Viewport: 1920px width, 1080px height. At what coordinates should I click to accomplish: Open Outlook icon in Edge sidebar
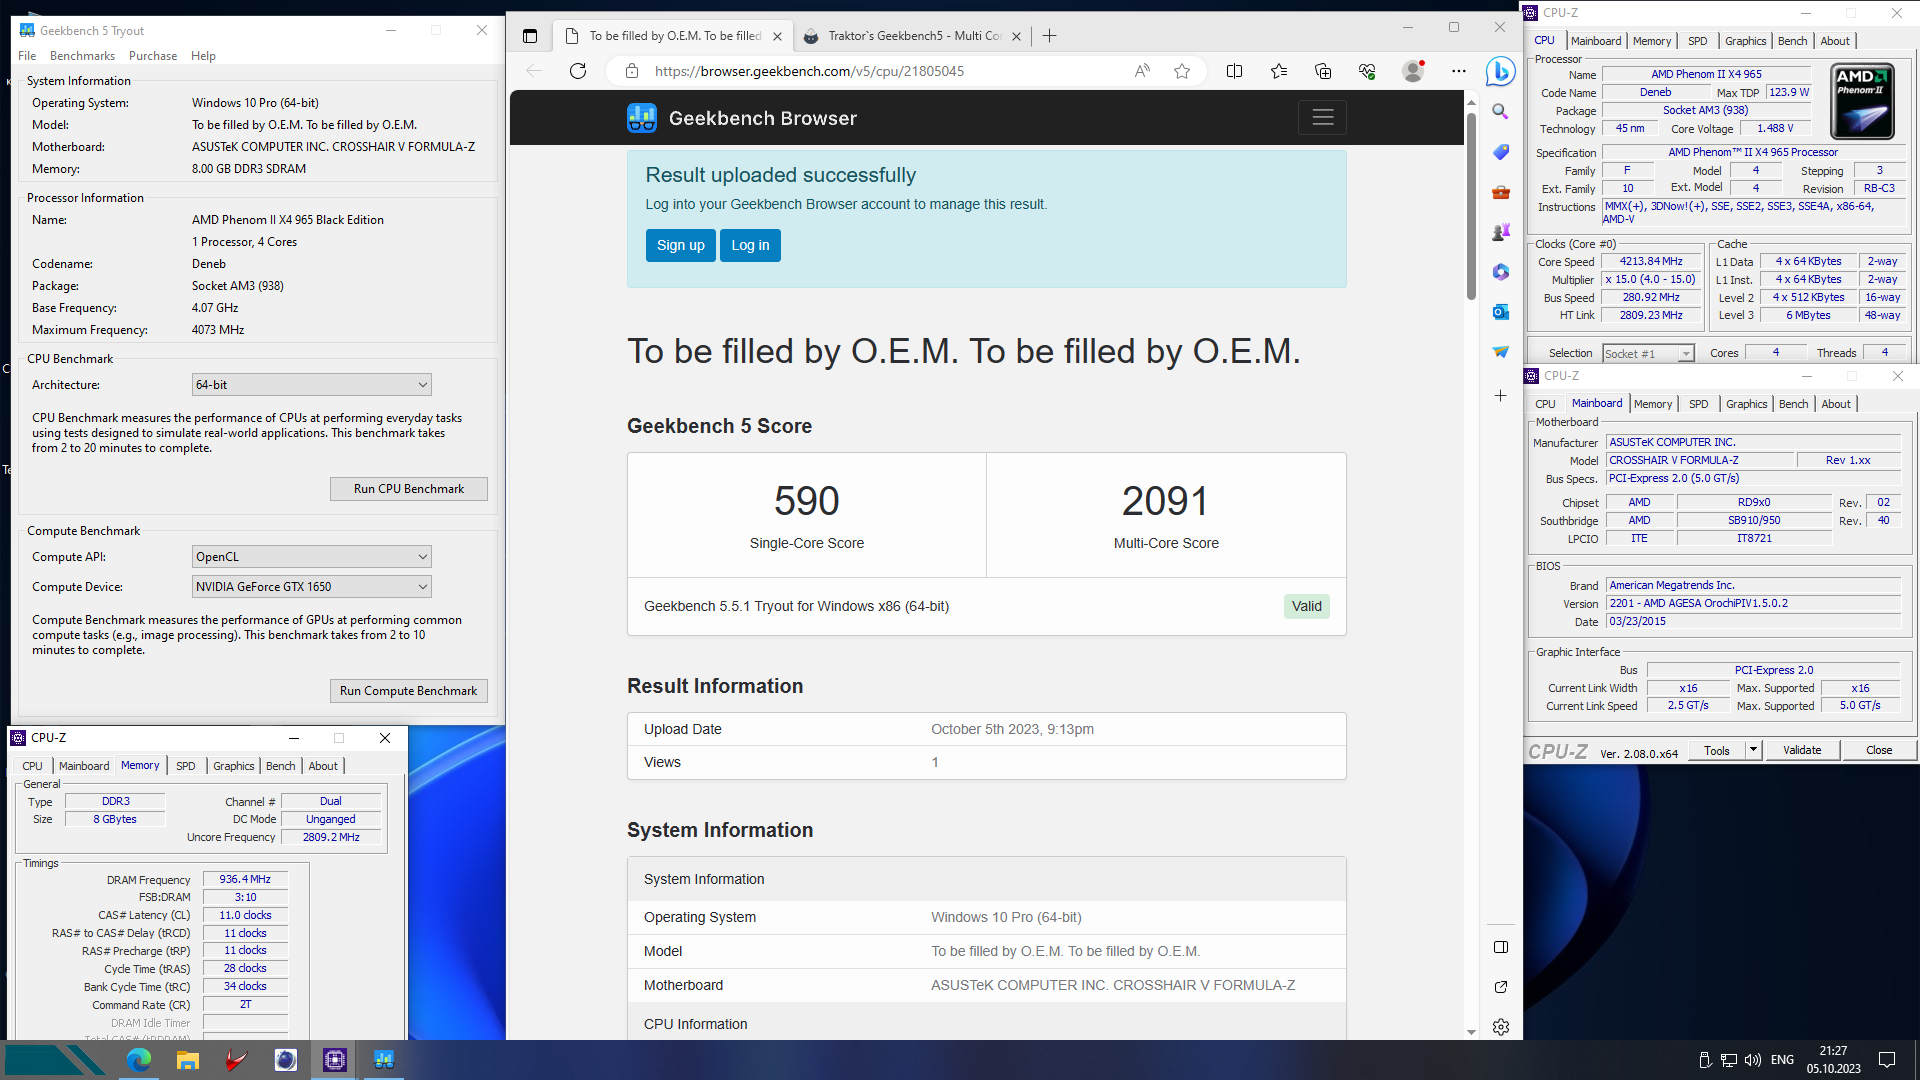click(1500, 312)
